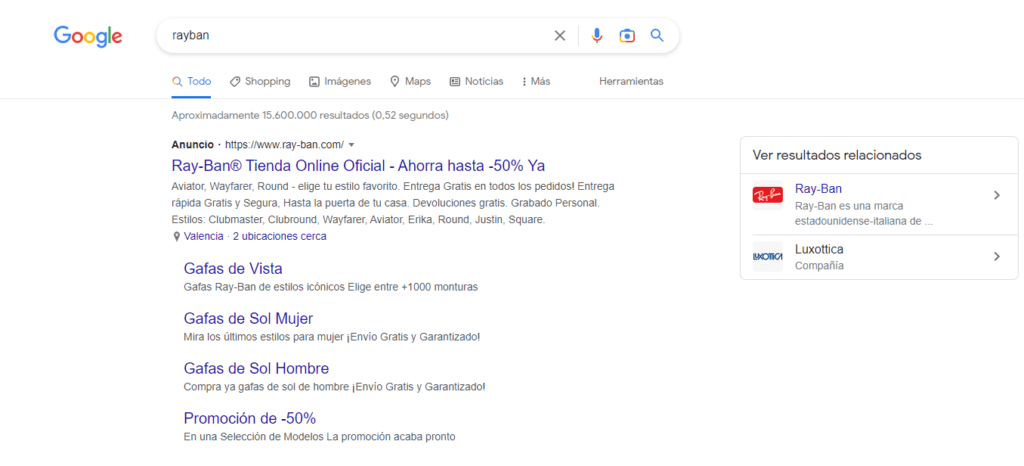Screen dimensions: 1024x466
Task: Start voice search with microphone icon
Action: coord(596,36)
